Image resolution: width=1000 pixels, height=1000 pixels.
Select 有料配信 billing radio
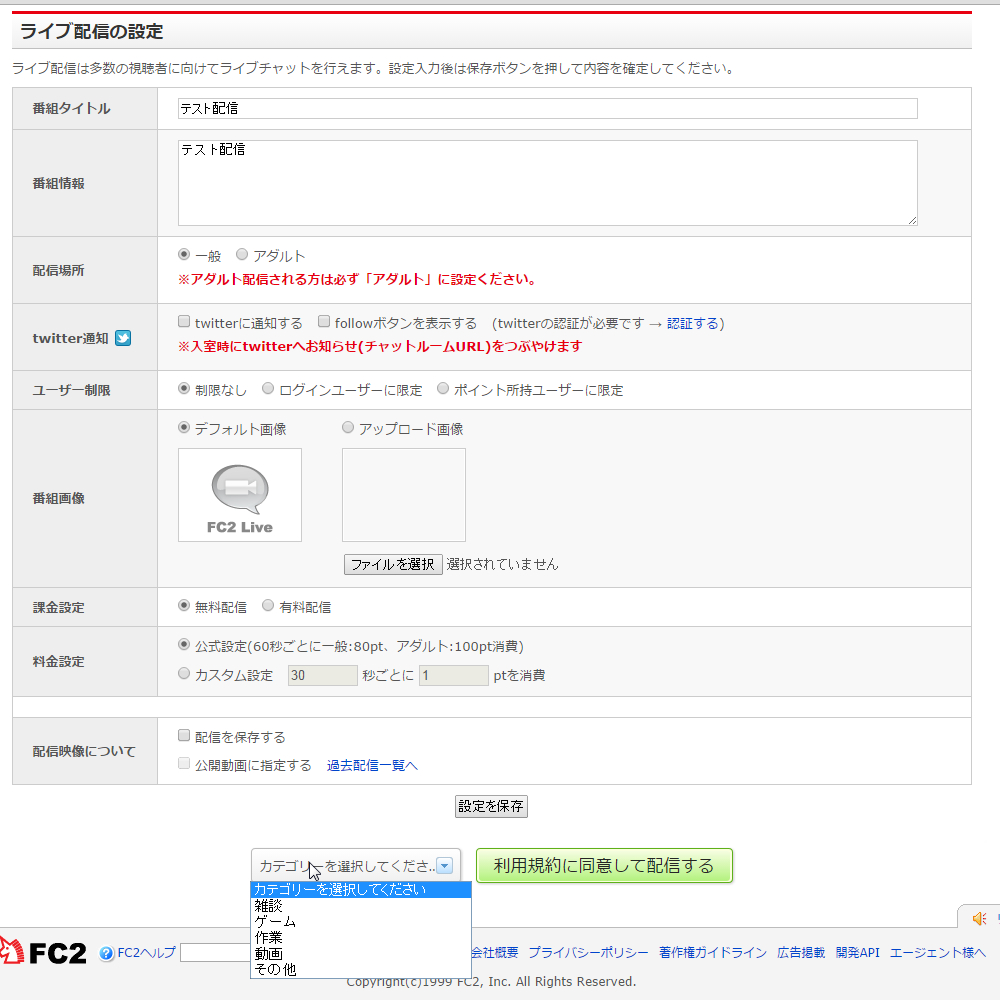pyautogui.click(x=268, y=605)
